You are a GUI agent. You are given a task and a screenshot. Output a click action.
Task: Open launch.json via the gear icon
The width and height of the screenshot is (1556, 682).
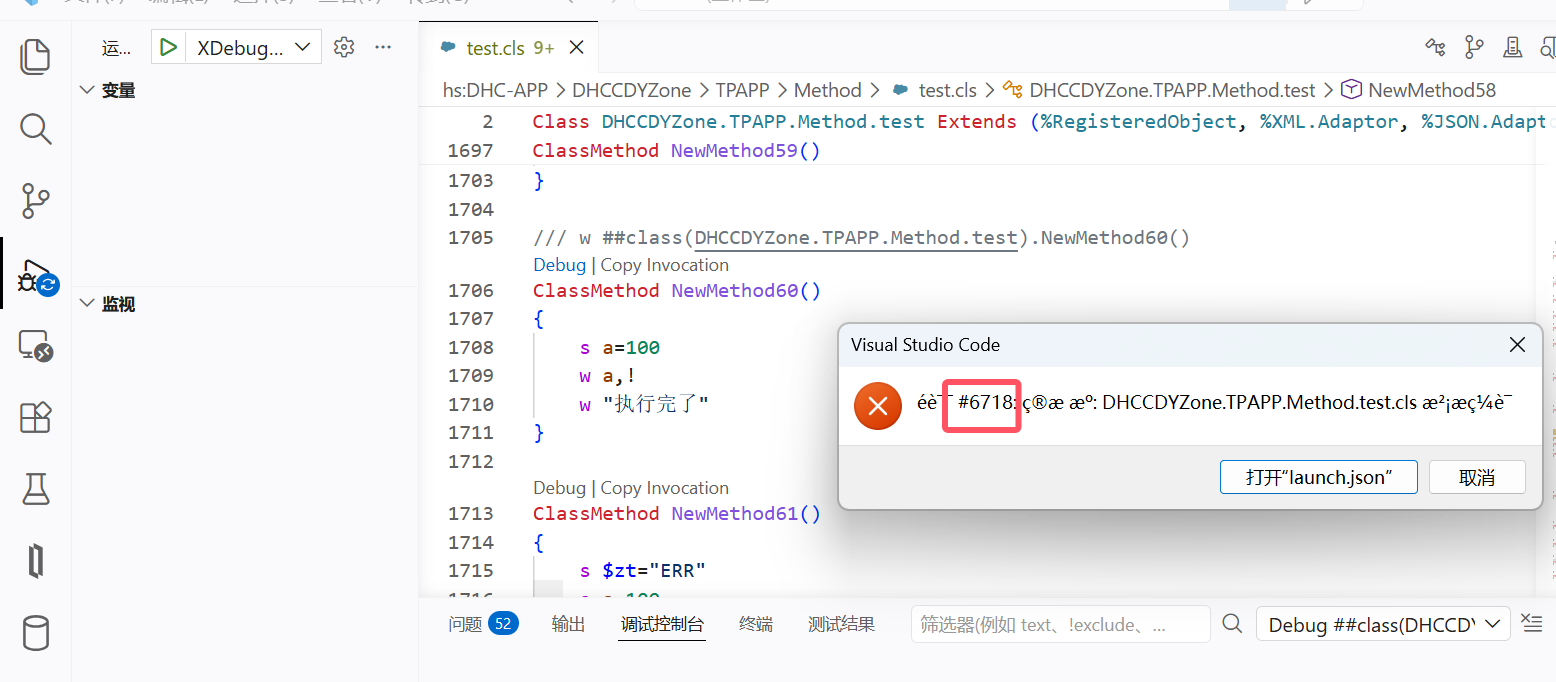(344, 47)
